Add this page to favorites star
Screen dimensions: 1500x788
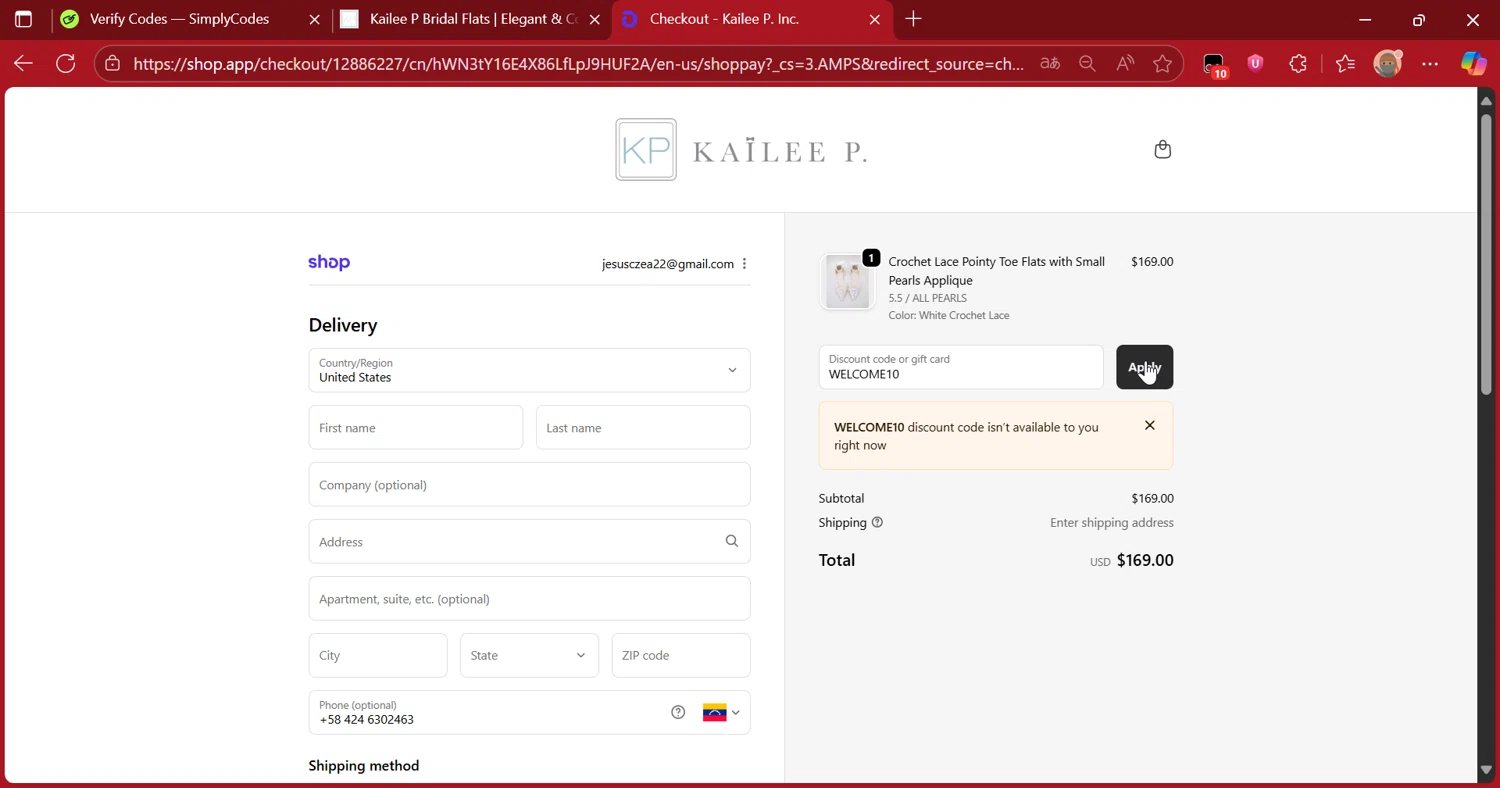(x=1162, y=64)
